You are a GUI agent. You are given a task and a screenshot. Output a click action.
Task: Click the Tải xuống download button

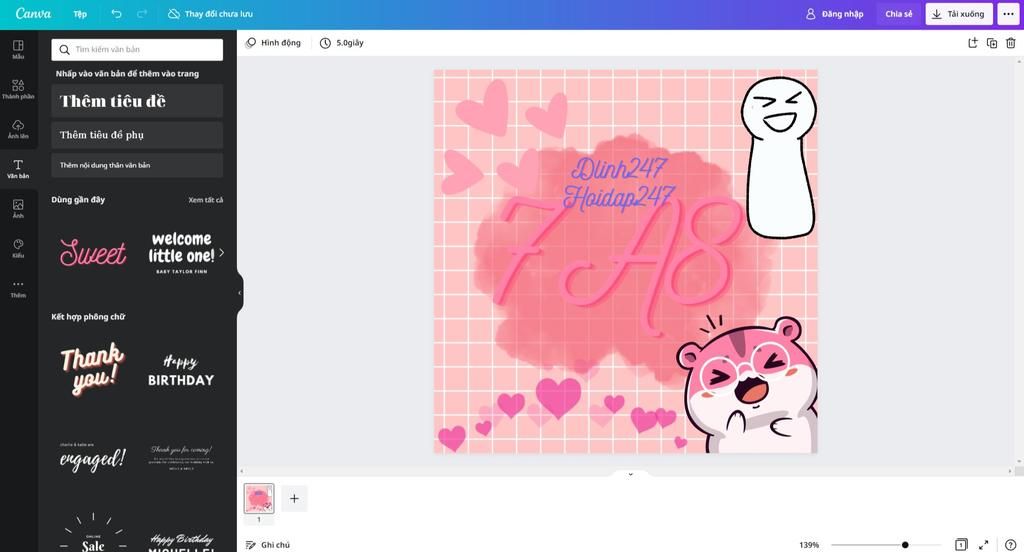click(958, 14)
